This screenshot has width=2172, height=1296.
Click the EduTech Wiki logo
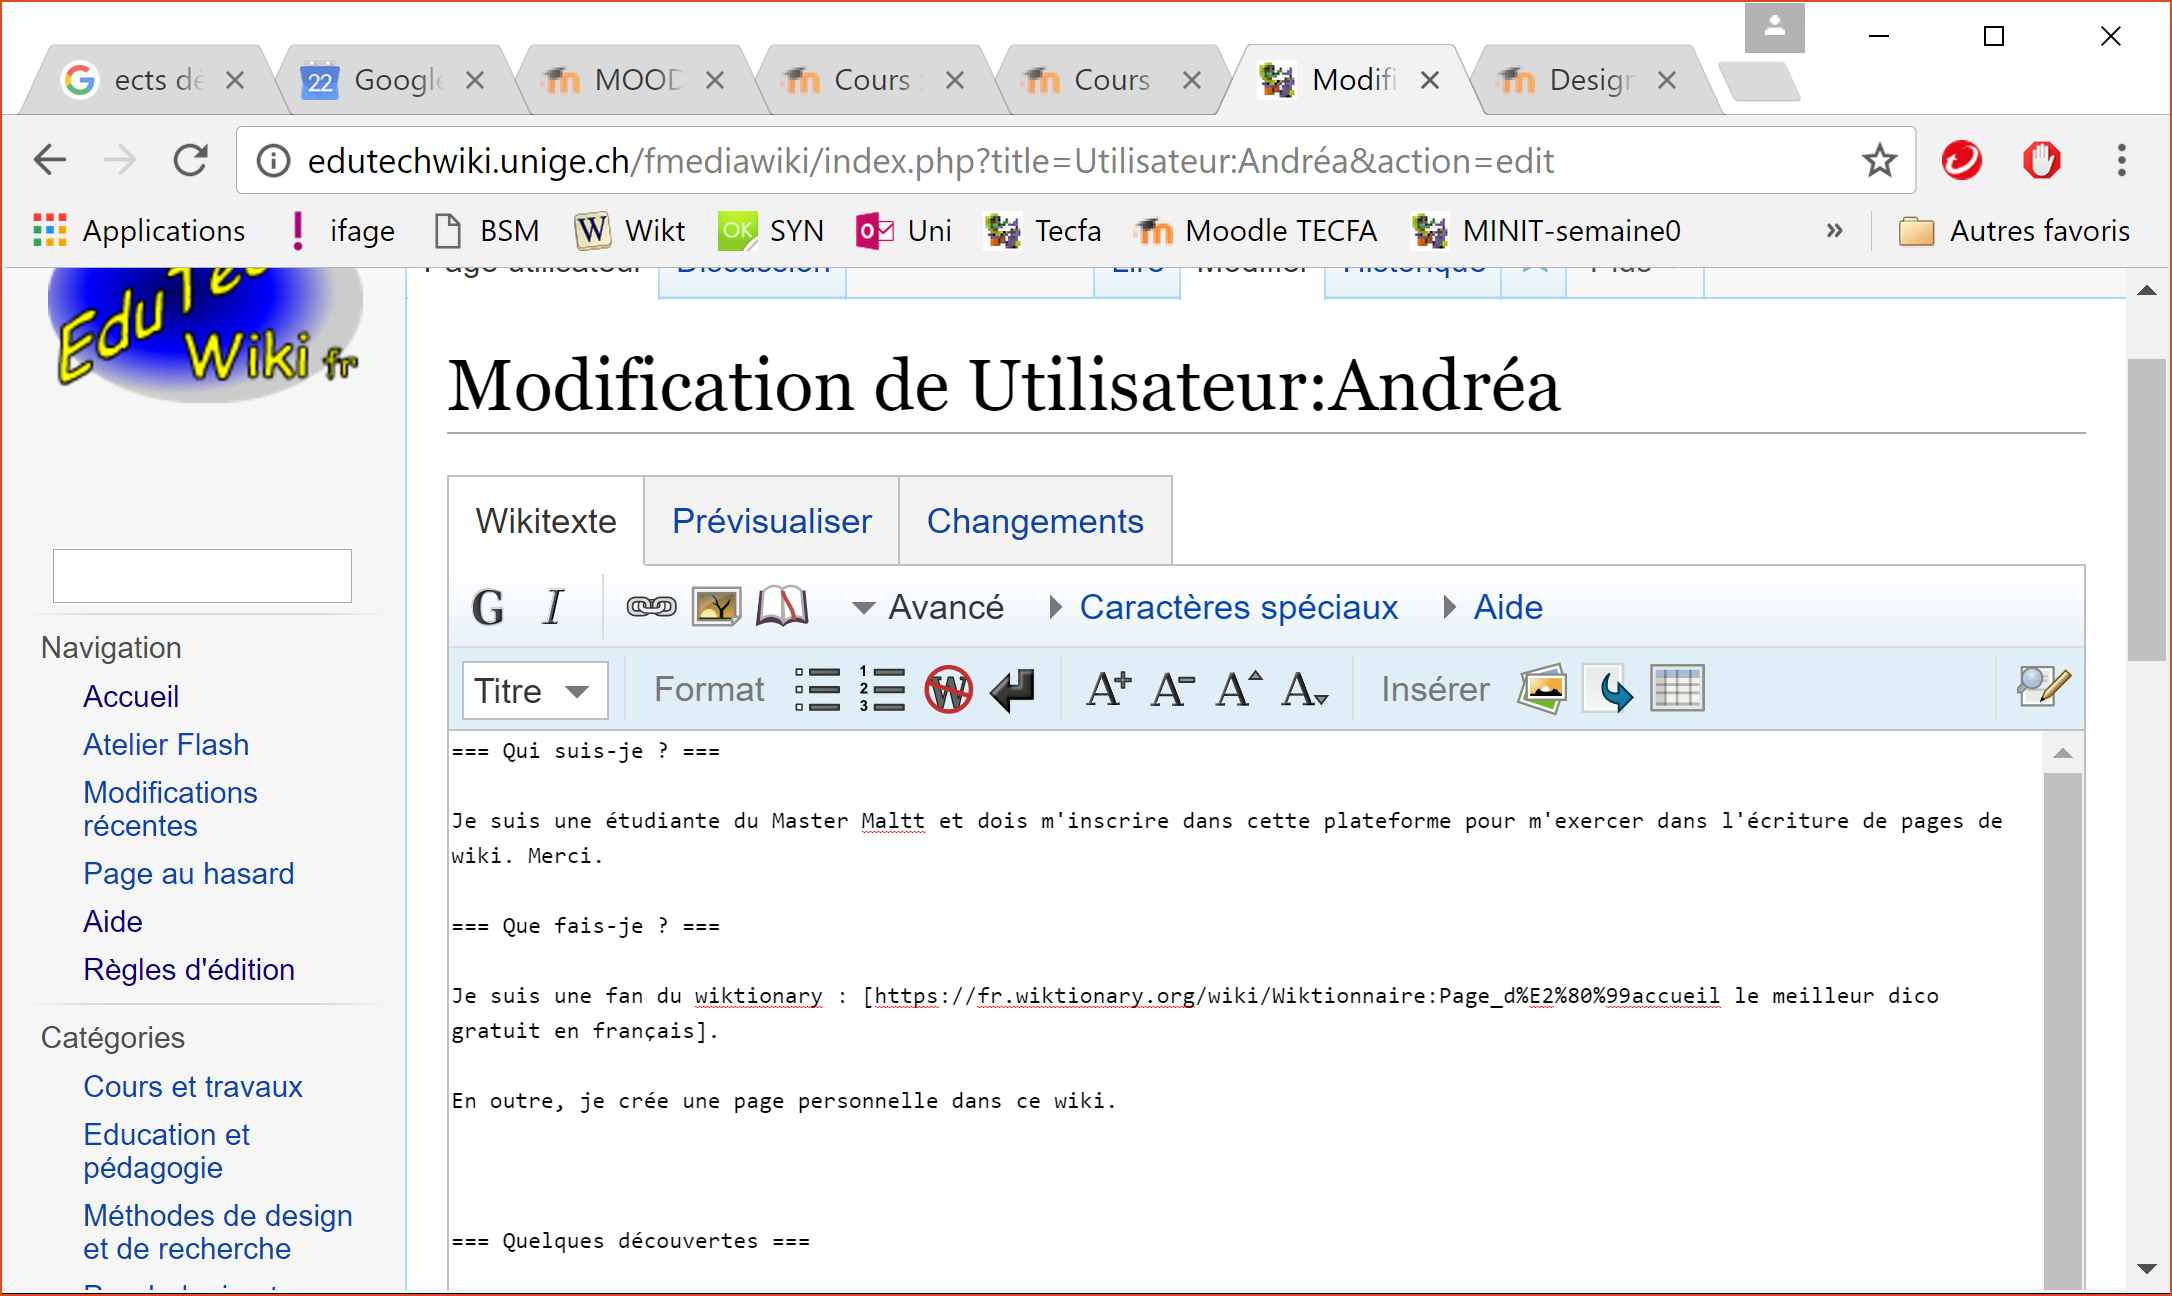click(x=206, y=333)
